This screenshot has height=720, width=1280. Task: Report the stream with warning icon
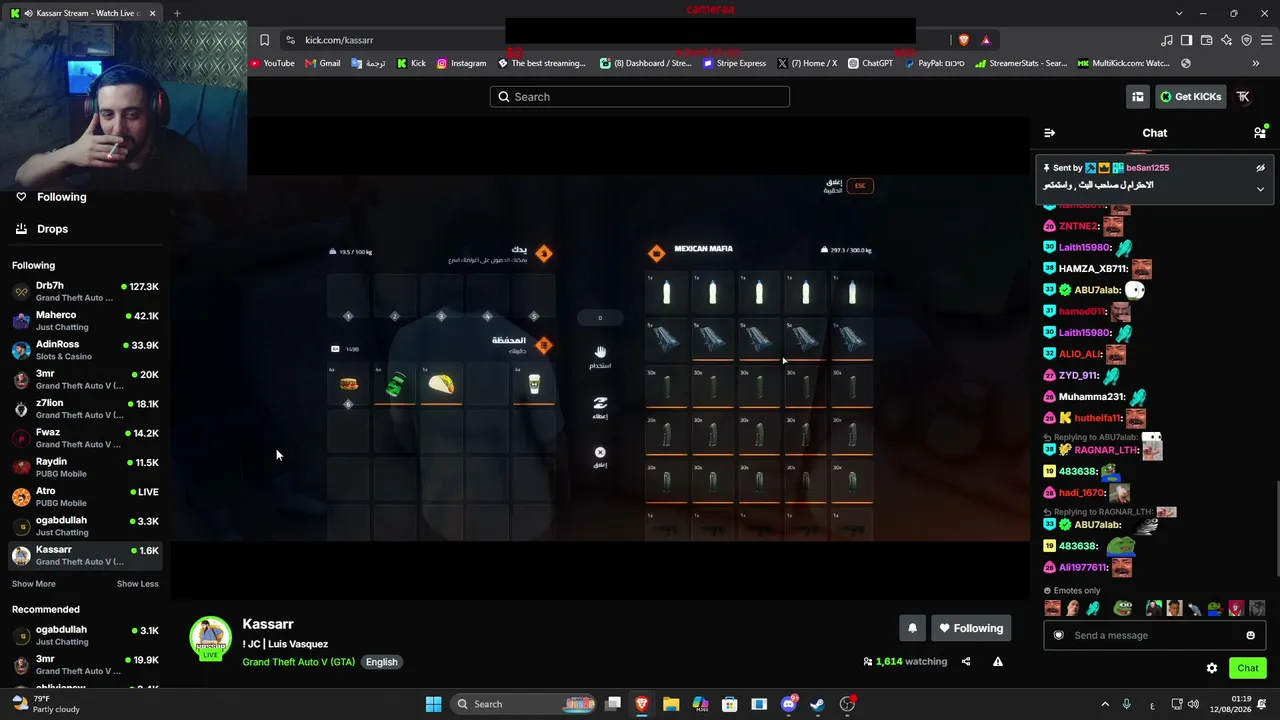tap(998, 662)
